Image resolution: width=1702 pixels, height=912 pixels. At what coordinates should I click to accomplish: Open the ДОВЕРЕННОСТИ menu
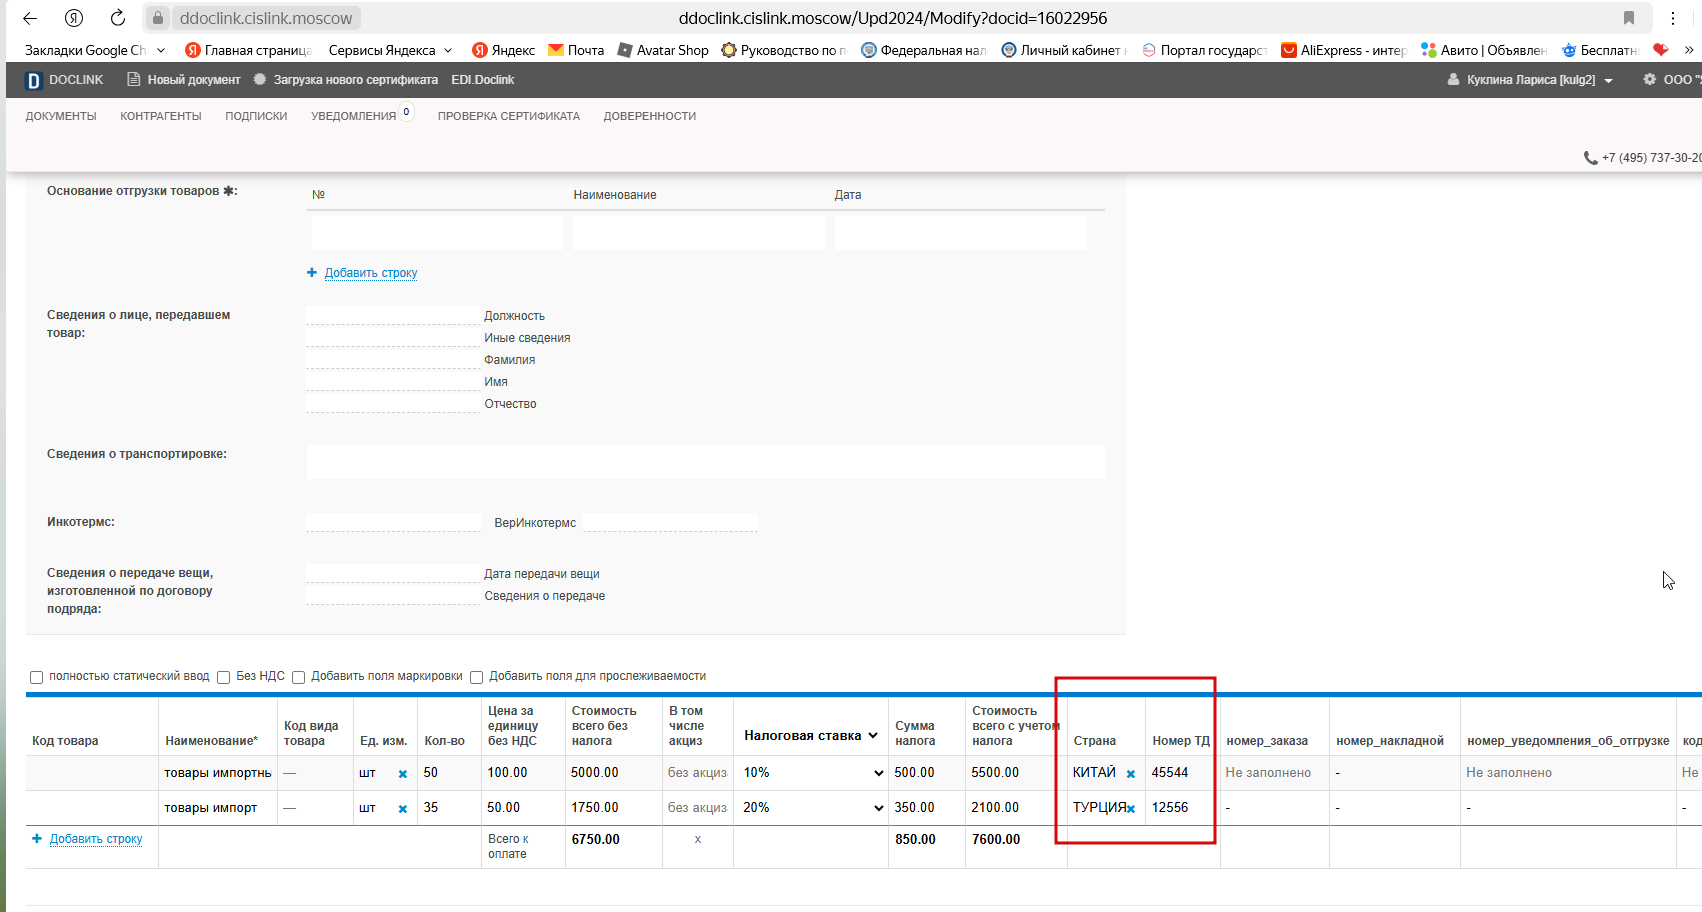coord(650,116)
